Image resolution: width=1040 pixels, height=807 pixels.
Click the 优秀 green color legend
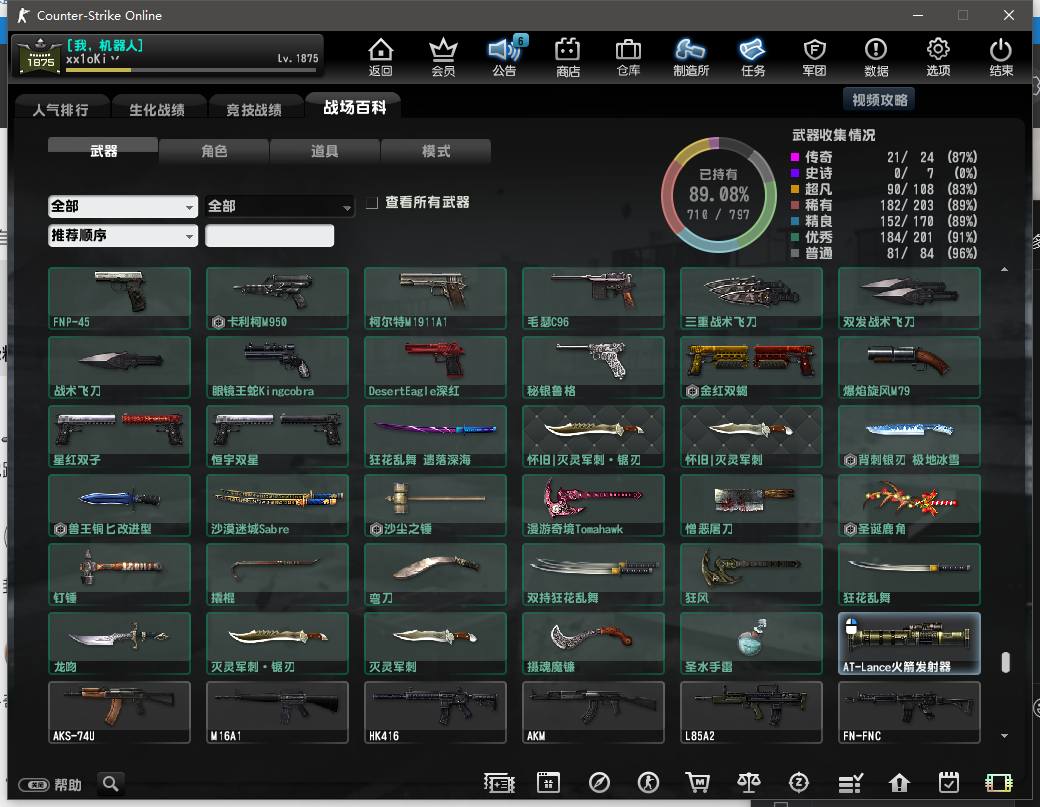pos(795,237)
